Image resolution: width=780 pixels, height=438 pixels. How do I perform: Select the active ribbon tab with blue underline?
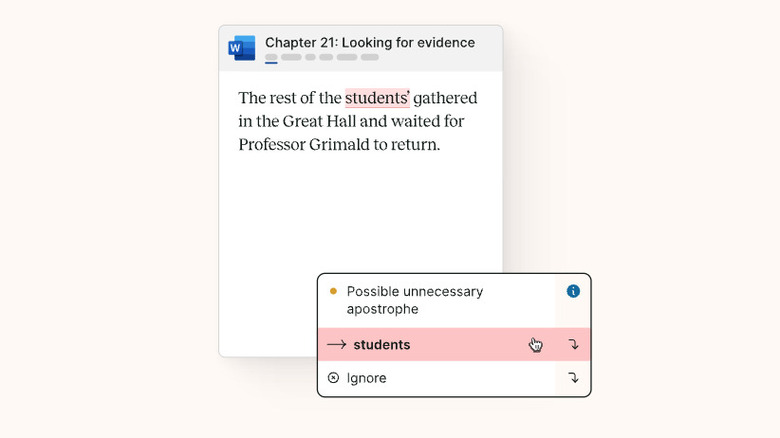pos(271,58)
